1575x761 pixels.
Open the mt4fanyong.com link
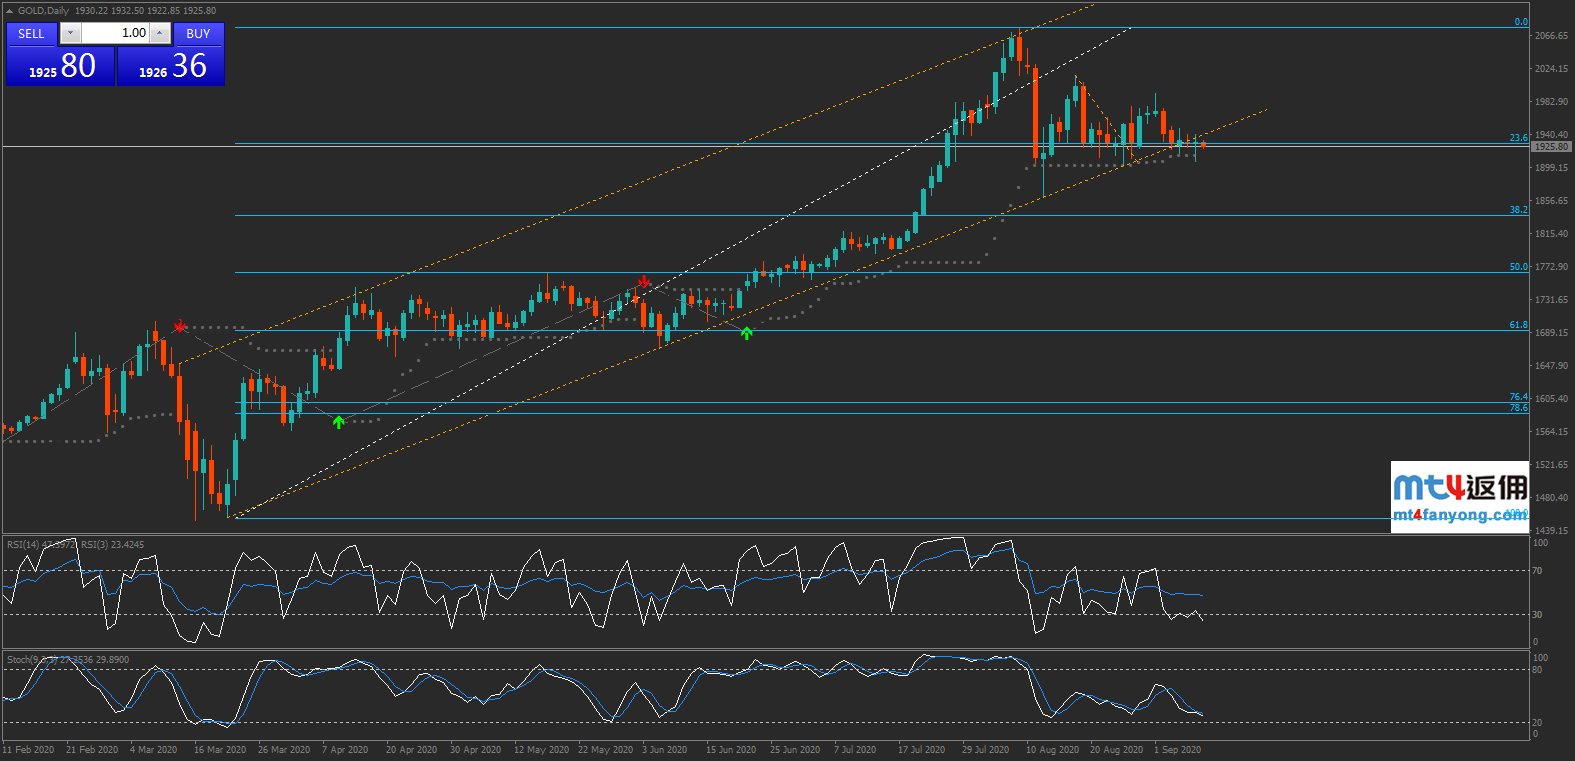pos(1458,515)
